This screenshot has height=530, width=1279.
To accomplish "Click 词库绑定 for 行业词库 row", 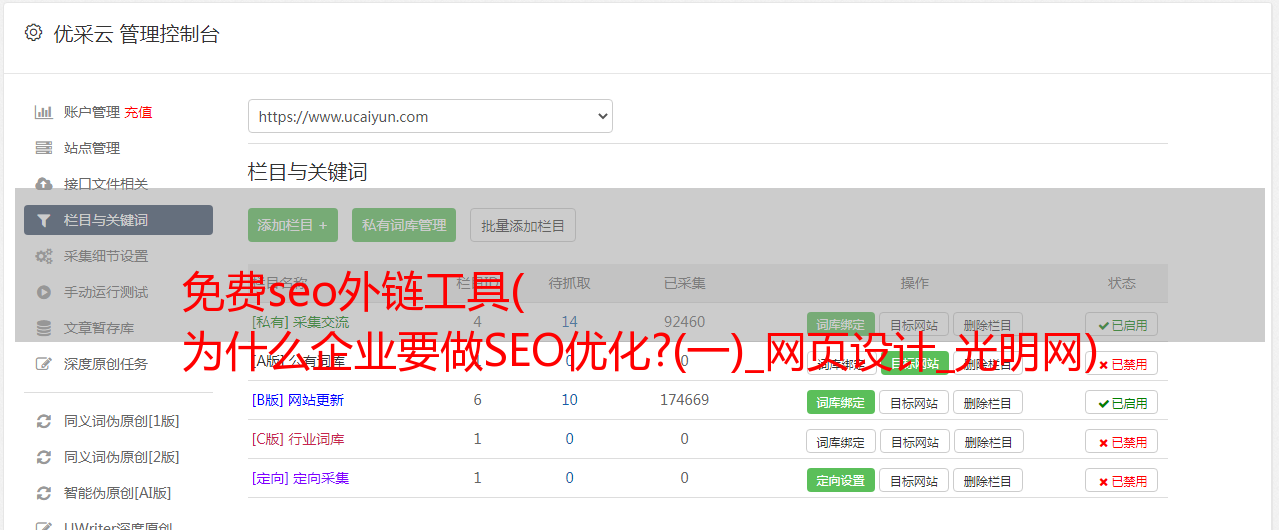I will [x=841, y=442].
